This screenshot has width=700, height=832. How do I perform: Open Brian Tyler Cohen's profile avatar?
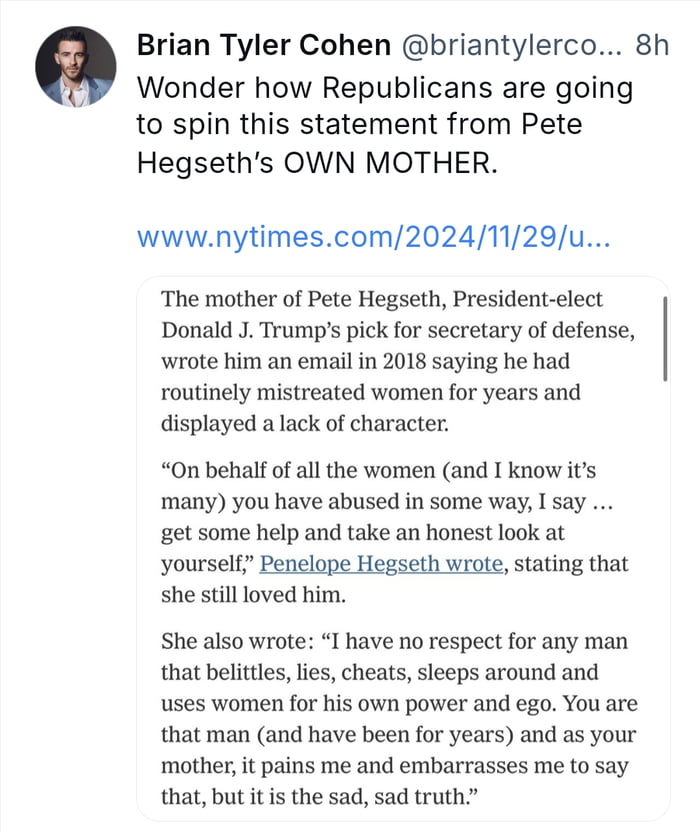click(x=76, y=65)
